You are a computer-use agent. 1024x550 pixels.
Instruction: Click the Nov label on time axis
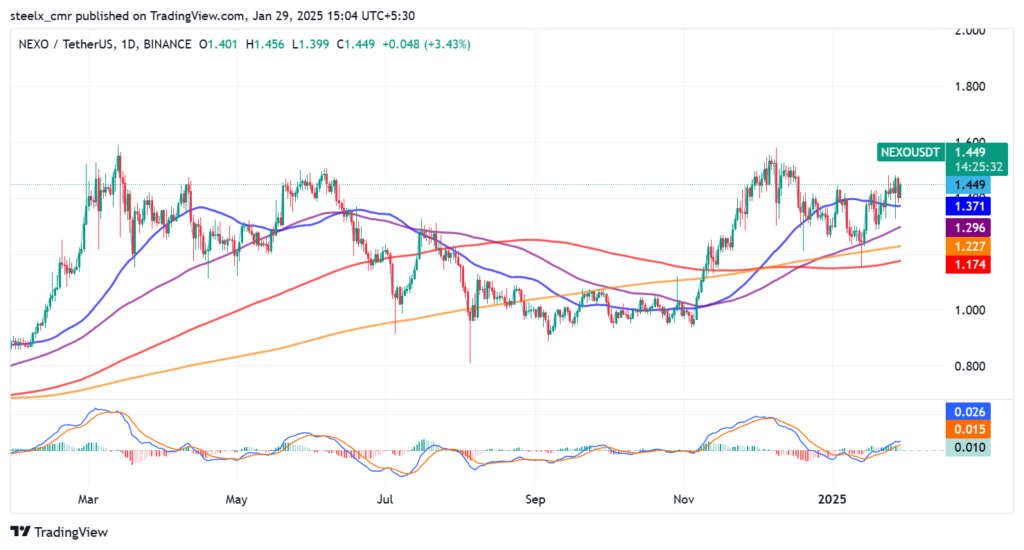point(683,497)
